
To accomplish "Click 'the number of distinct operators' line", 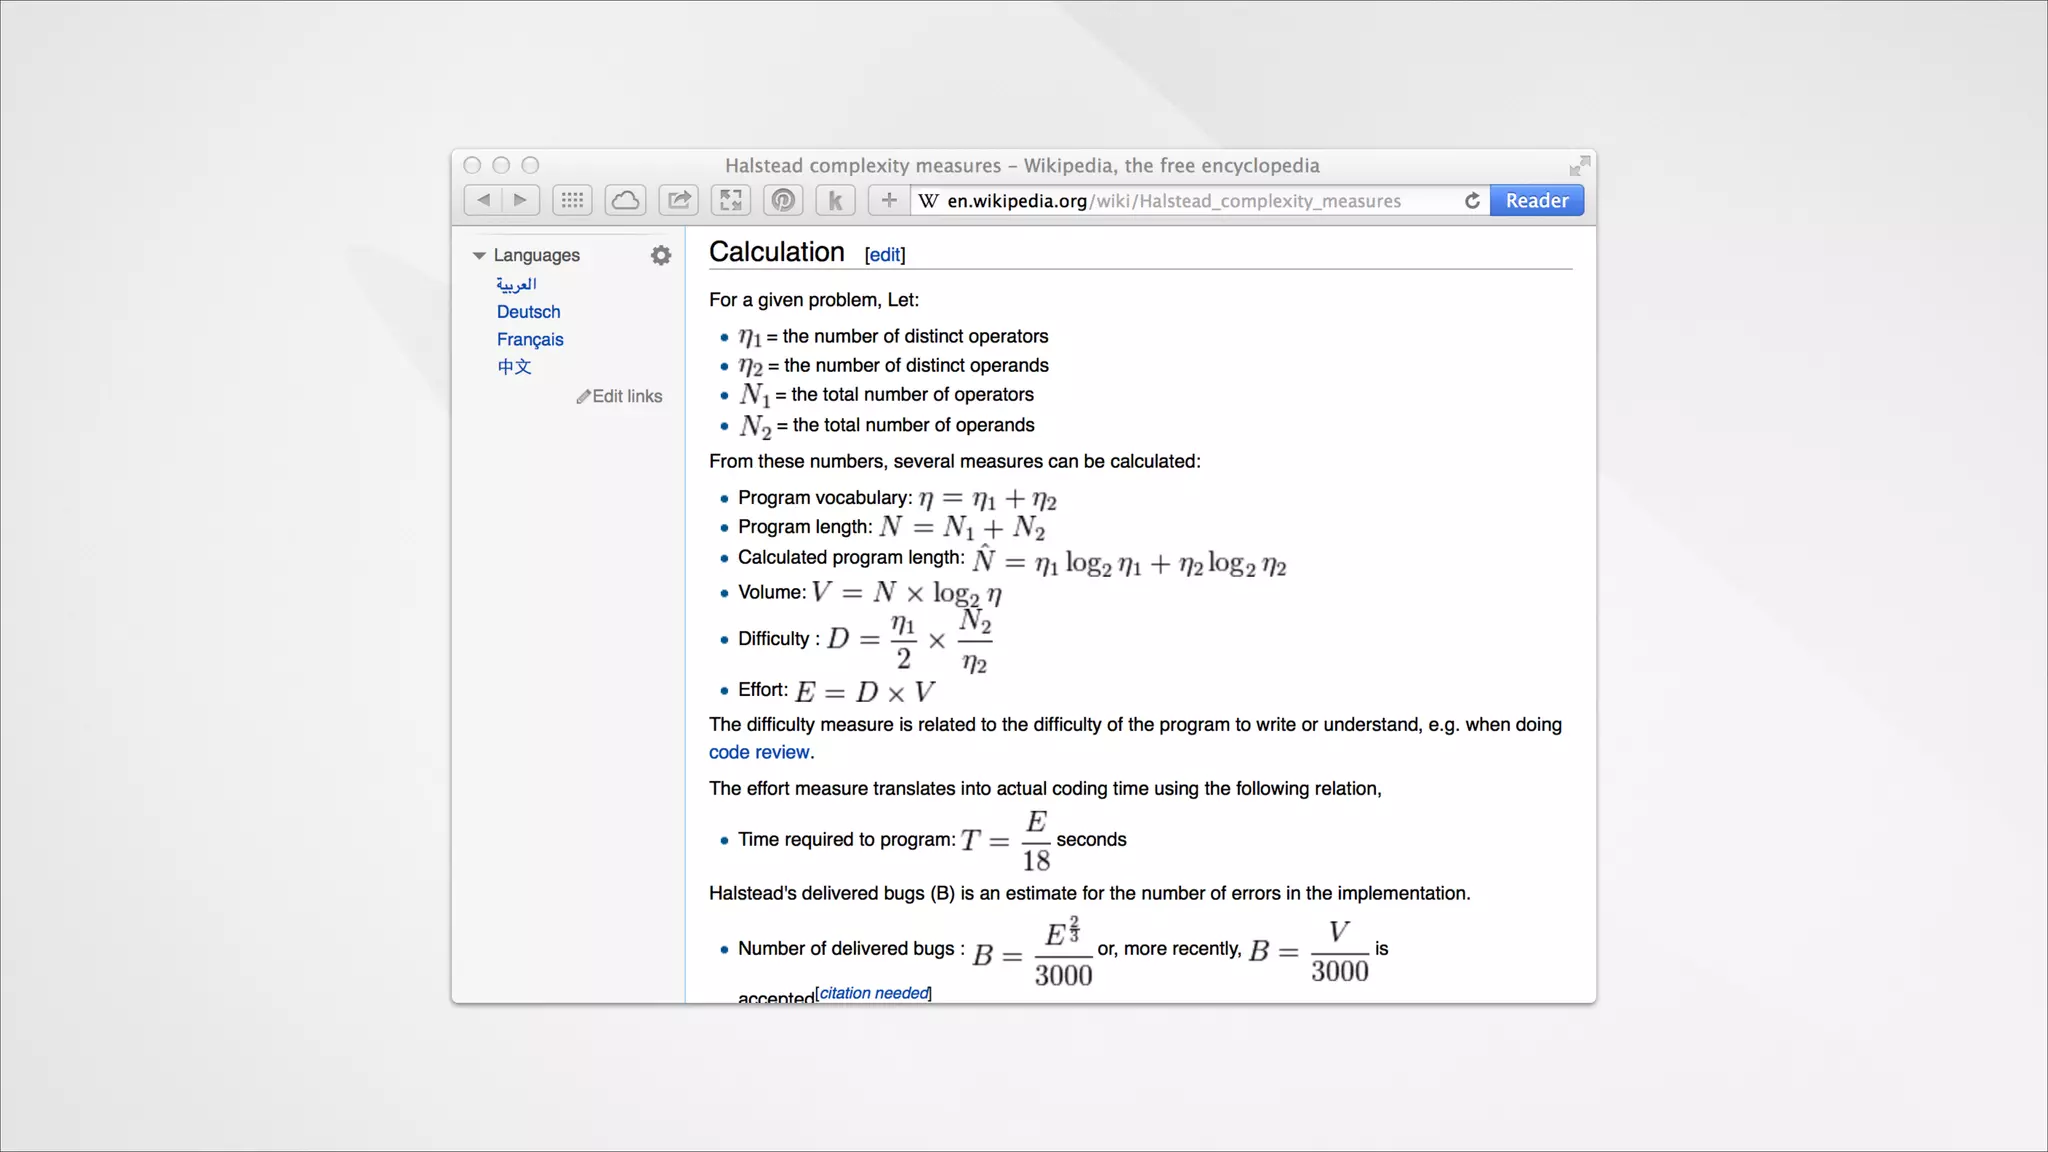I will [x=893, y=337].
